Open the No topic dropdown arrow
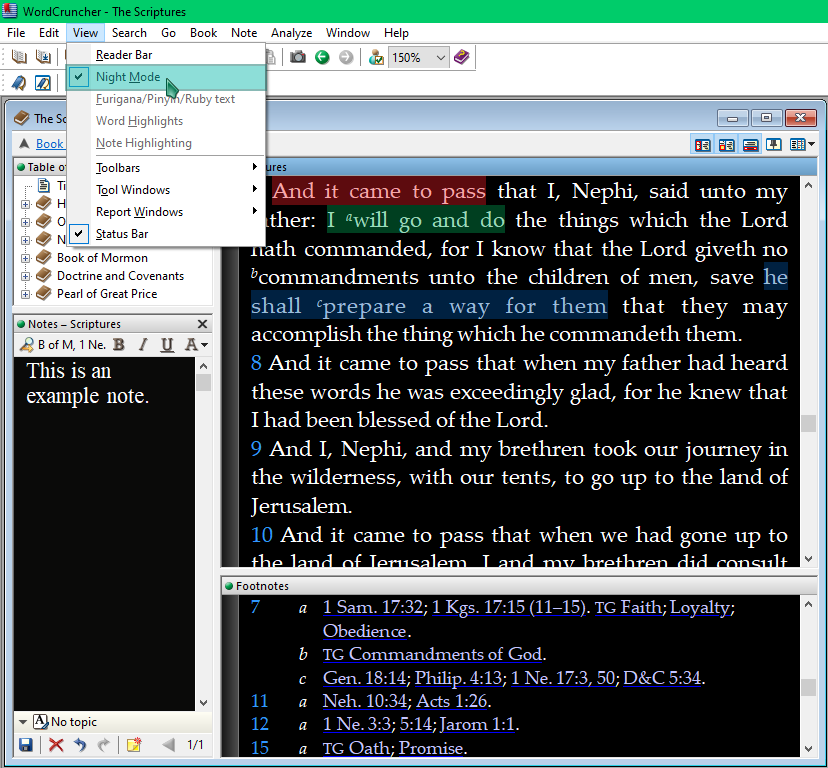 (23, 722)
